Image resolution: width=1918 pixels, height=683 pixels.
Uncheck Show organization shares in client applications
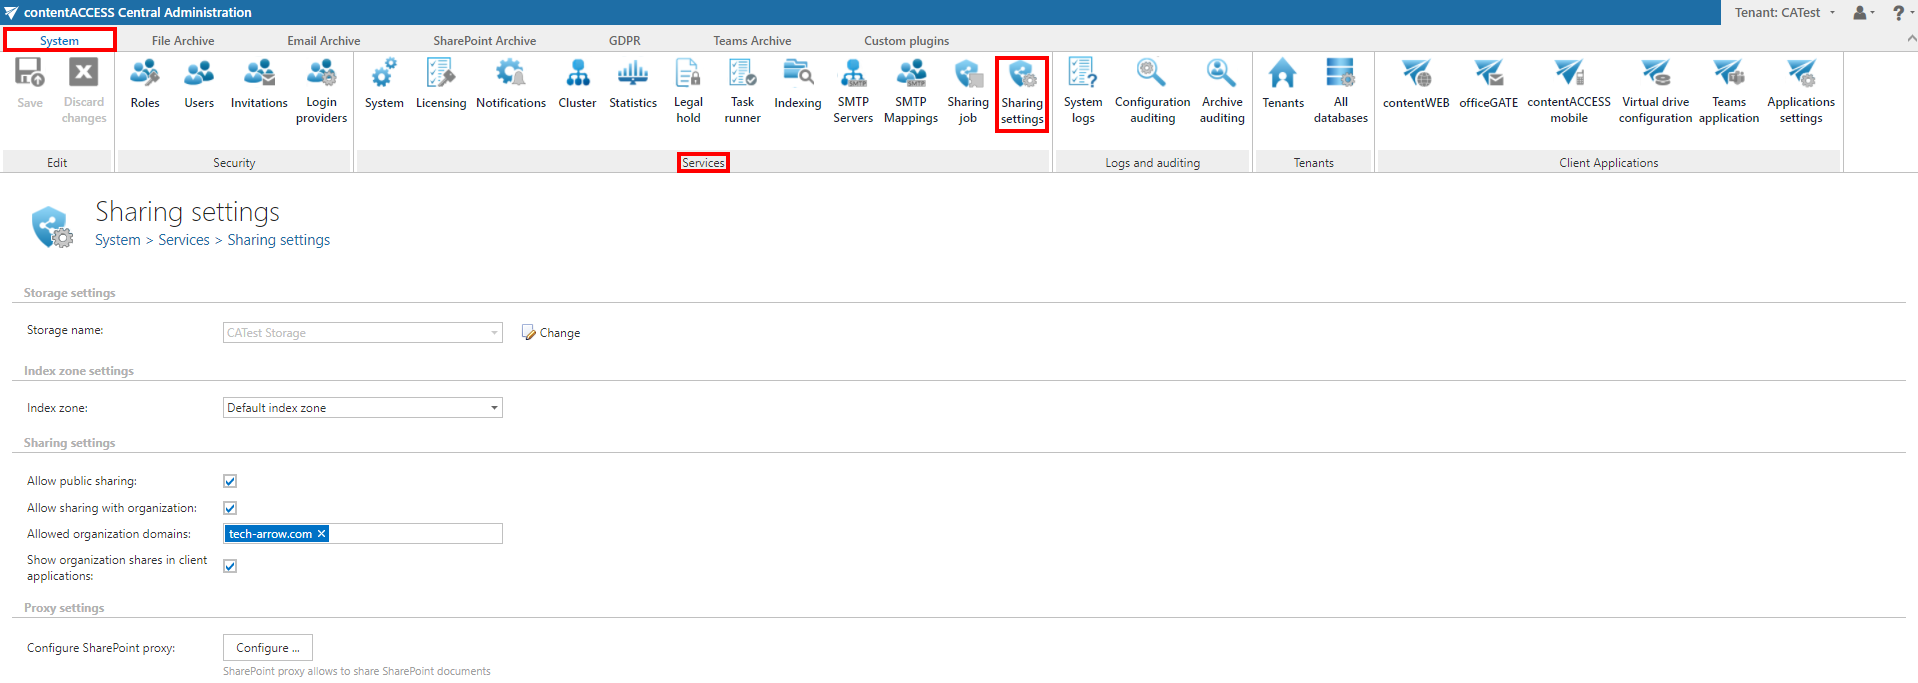point(230,566)
